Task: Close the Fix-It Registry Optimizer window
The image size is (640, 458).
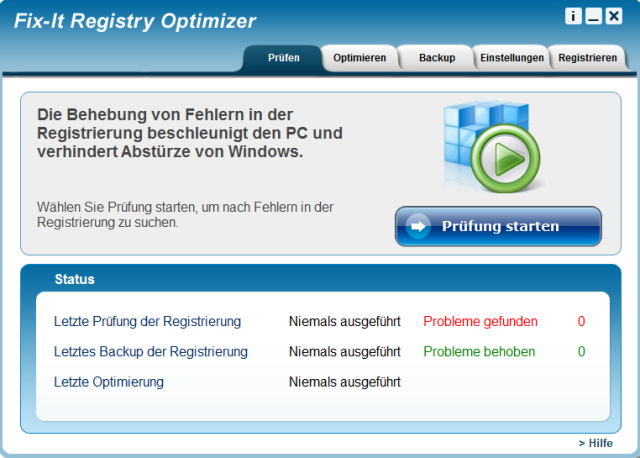Action: tap(613, 16)
